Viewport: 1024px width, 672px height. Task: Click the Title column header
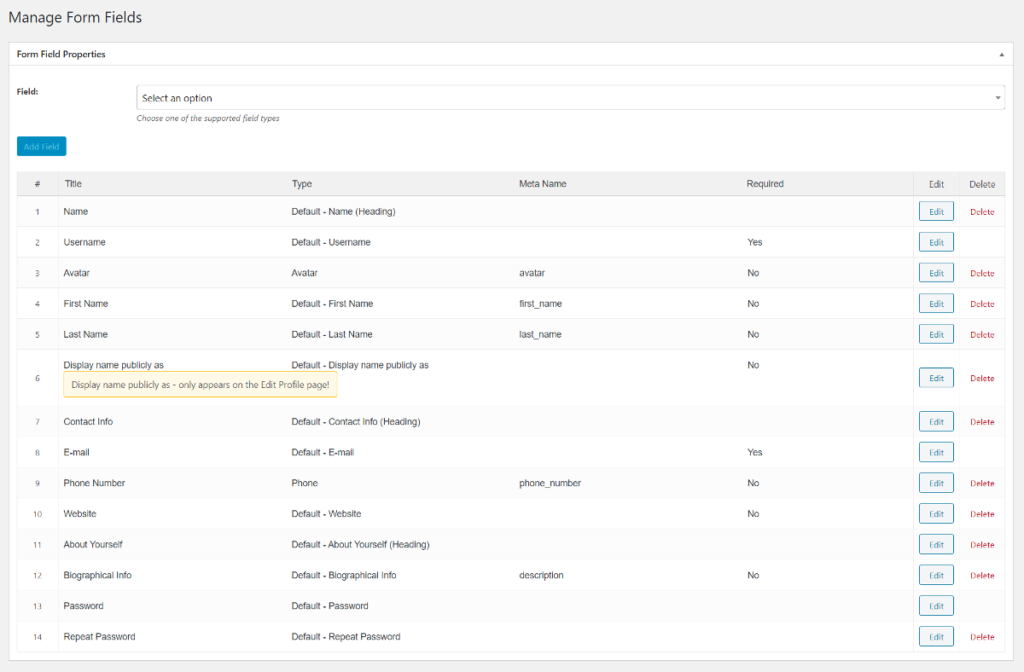point(73,184)
